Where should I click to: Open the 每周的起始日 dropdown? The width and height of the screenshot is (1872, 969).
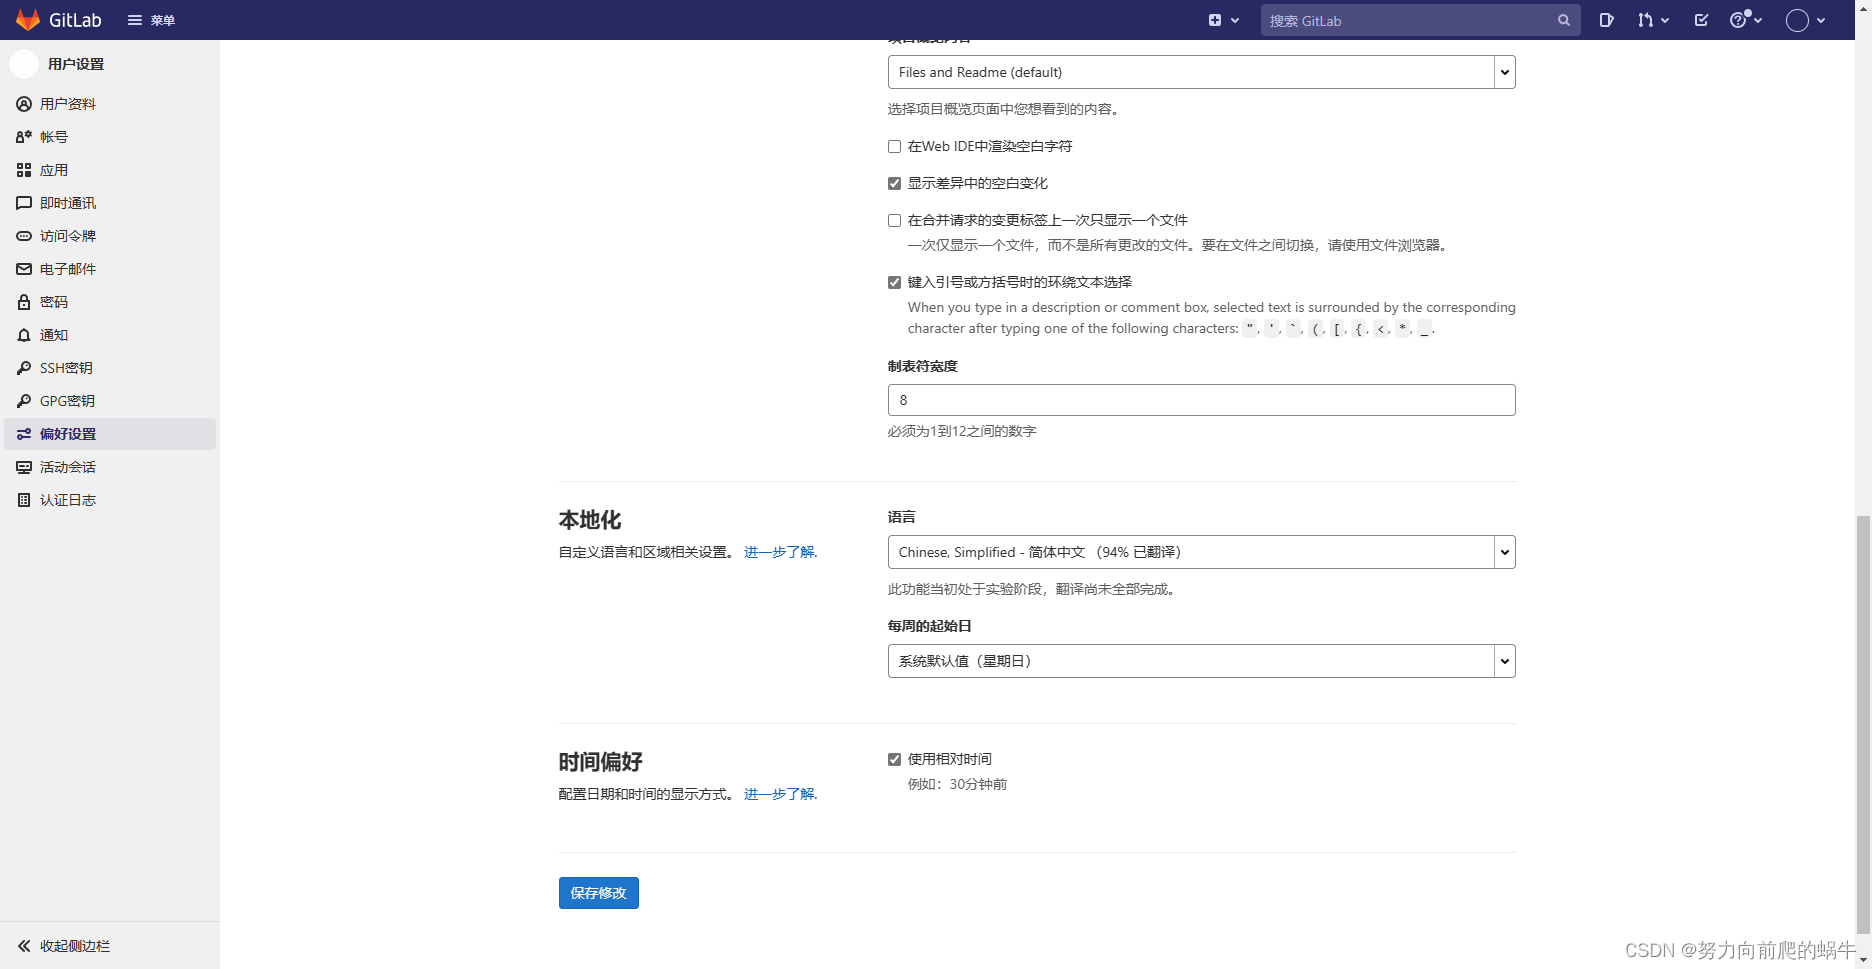1201,661
